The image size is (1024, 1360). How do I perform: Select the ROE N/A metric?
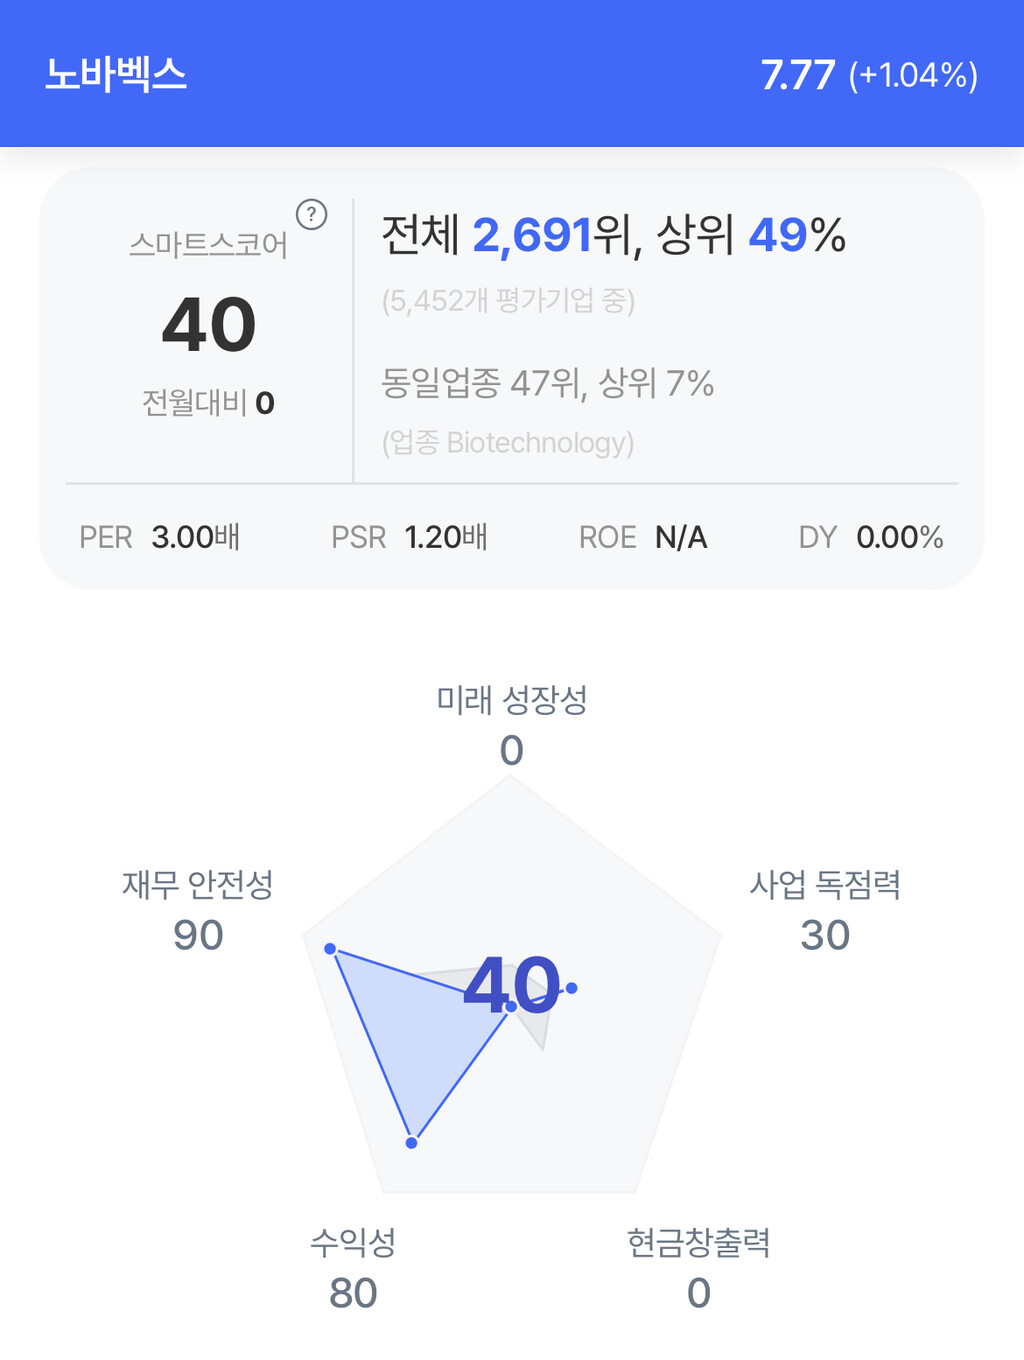(643, 537)
